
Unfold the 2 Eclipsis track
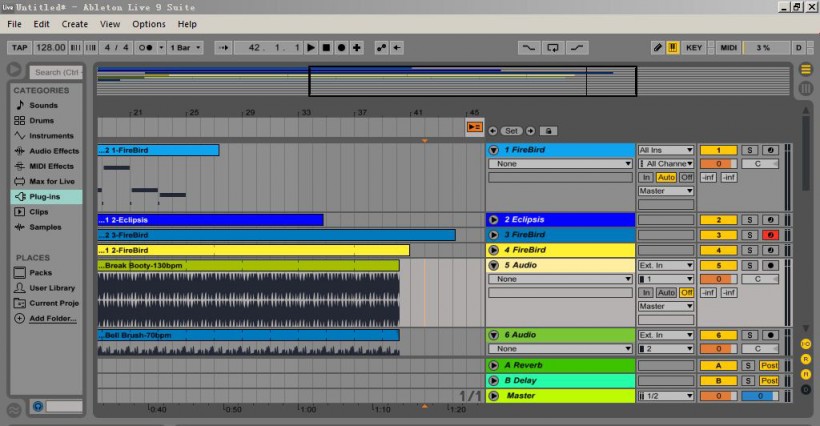[493, 220]
